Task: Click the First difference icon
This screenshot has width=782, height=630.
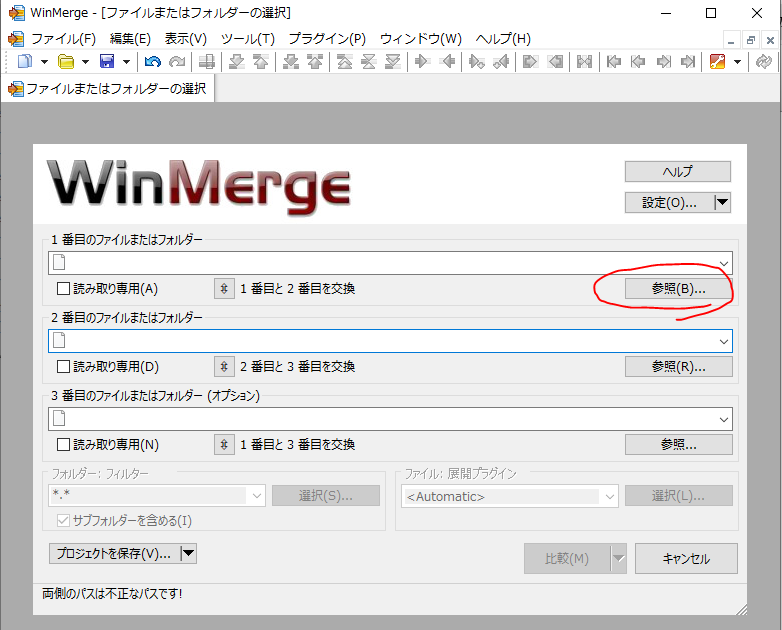Action: click(345, 62)
